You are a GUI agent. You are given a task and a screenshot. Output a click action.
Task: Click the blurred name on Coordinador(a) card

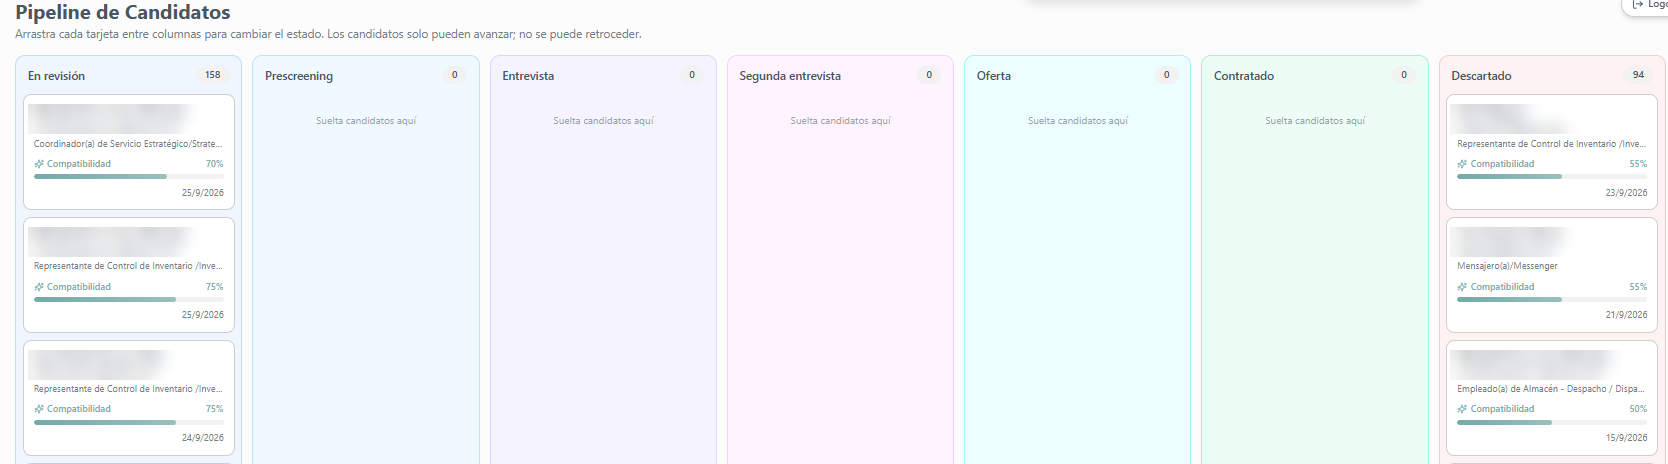click(110, 118)
